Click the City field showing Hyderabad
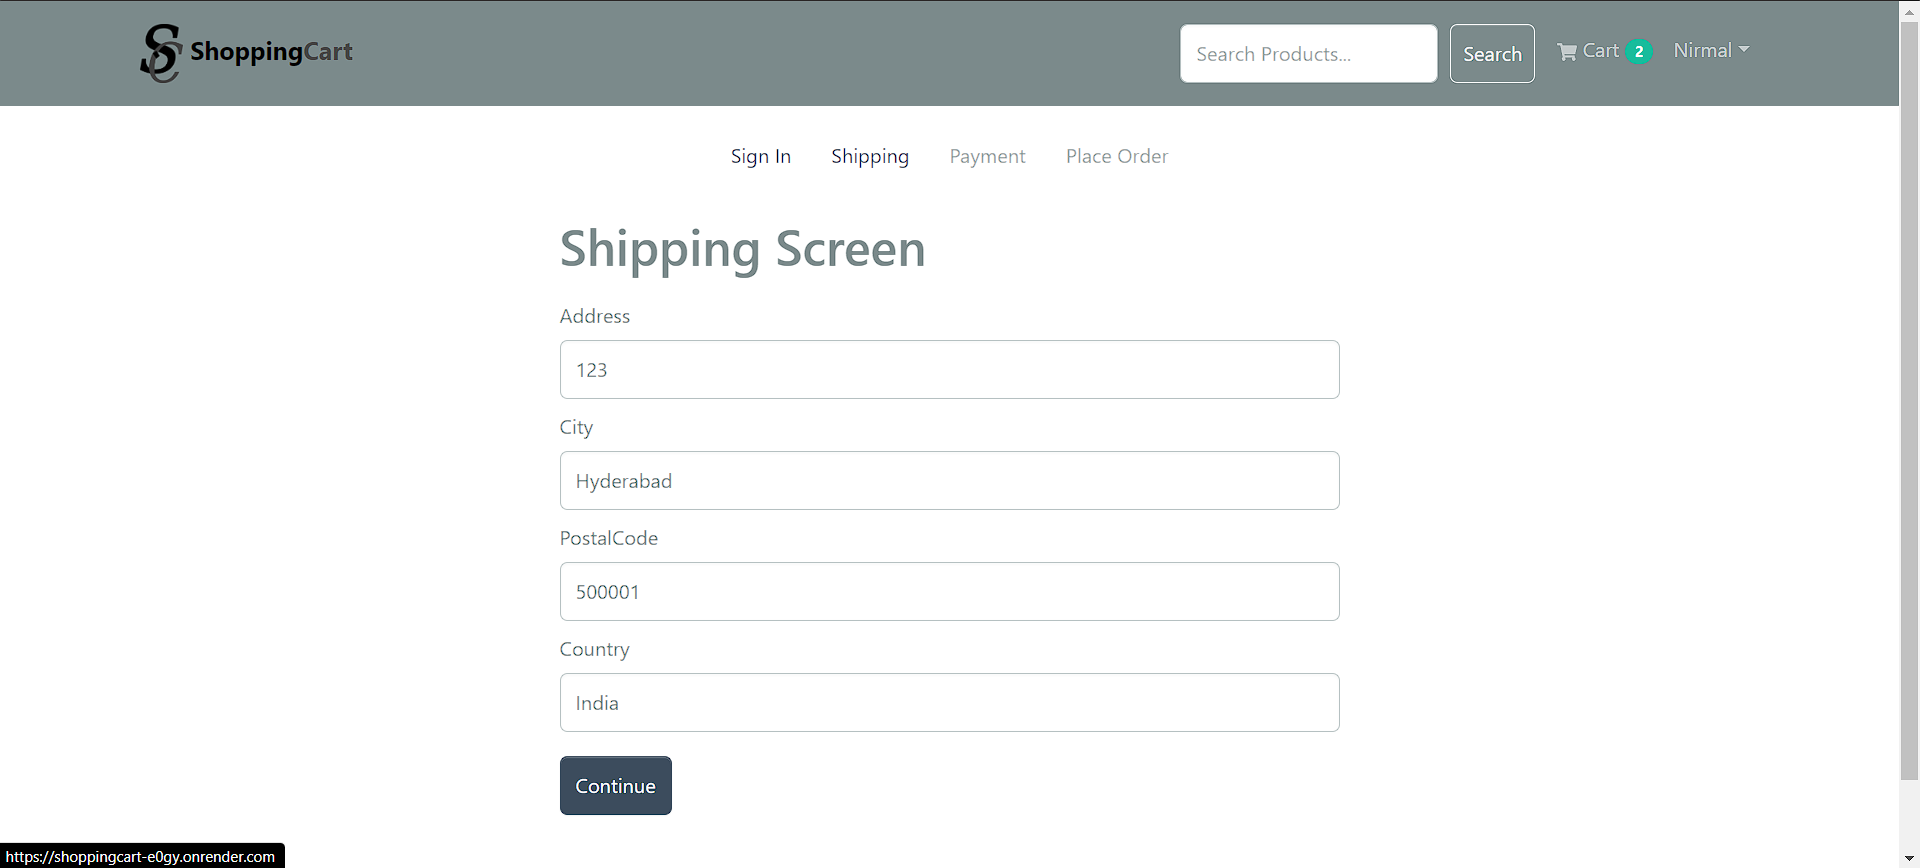This screenshot has height=868, width=1920. point(949,481)
